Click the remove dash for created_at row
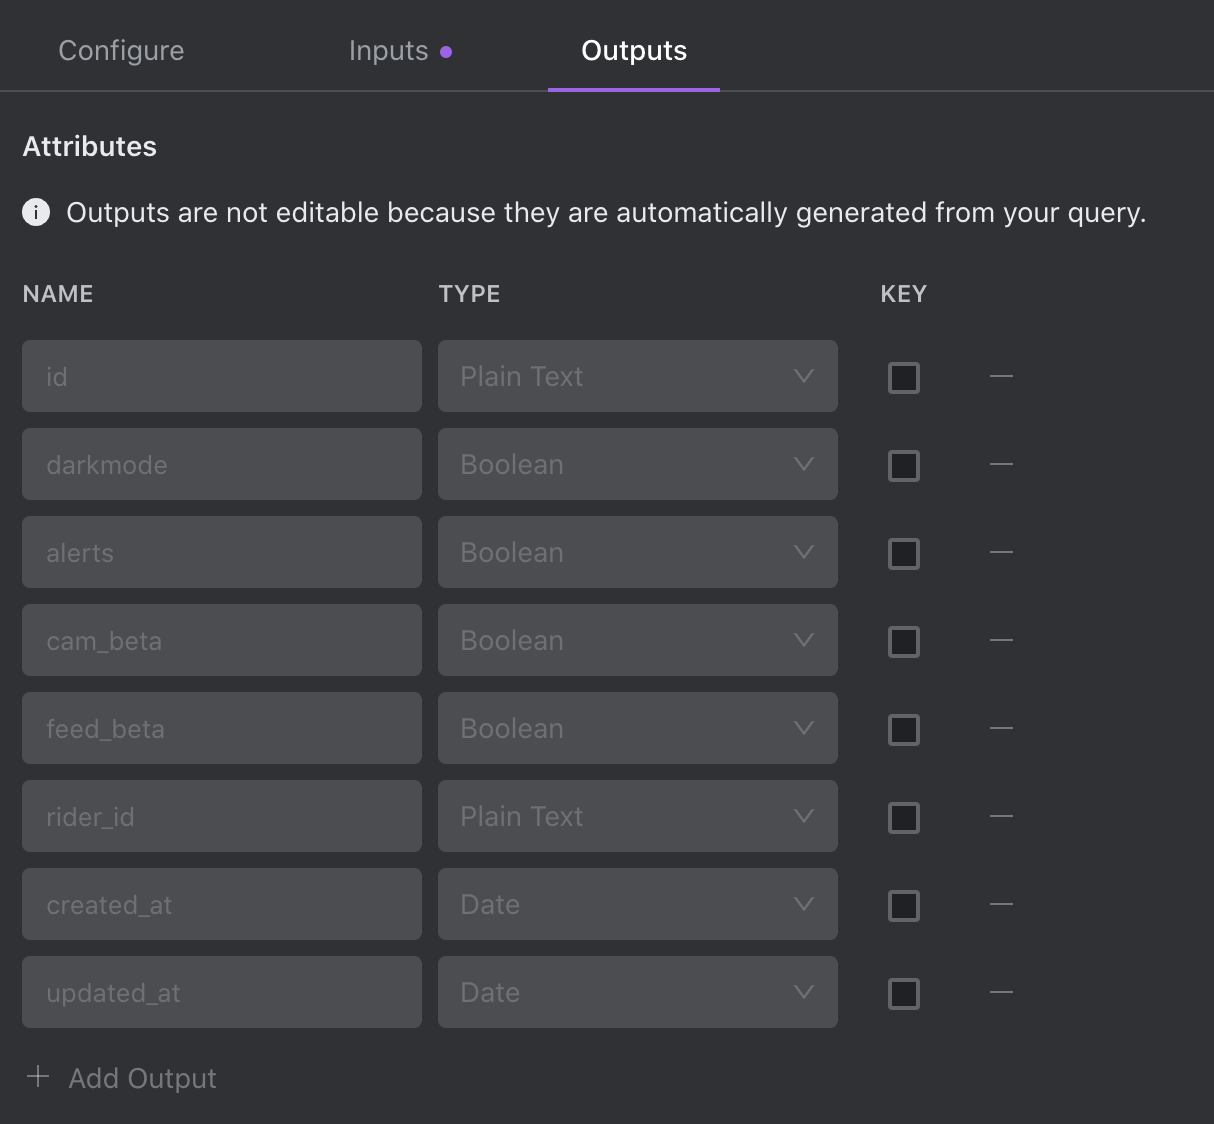 [x=1001, y=904]
